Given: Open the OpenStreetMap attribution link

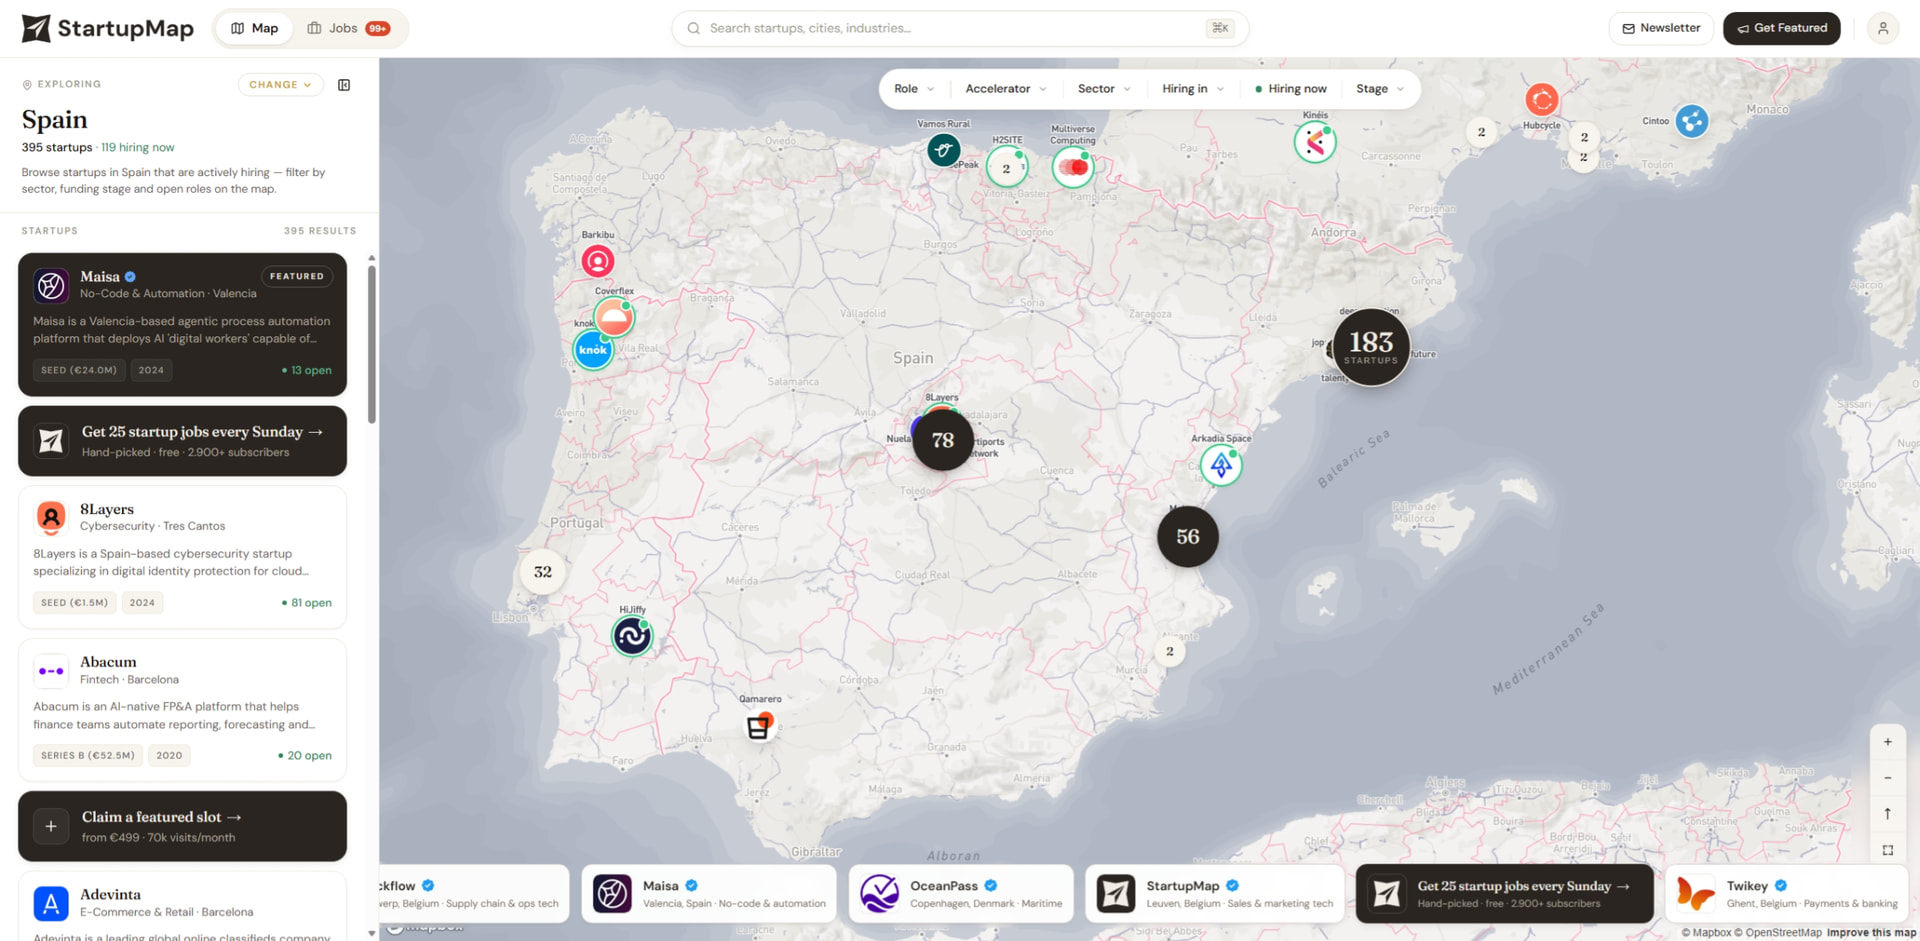Looking at the screenshot, I should click(x=1778, y=932).
